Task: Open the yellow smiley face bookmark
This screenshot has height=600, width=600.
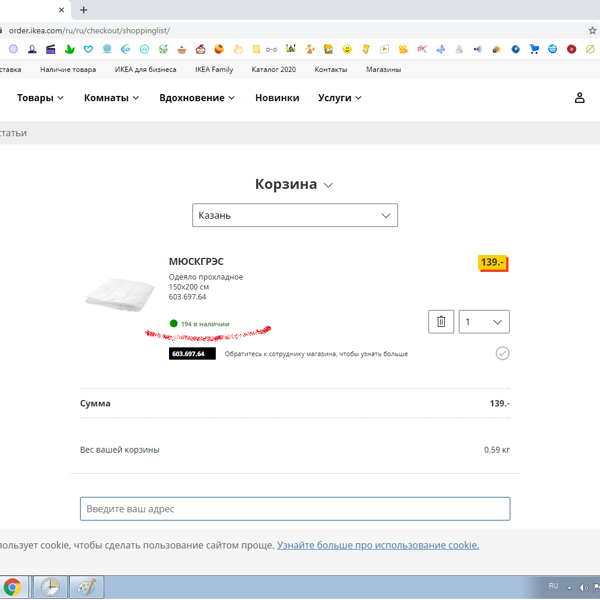Action: (x=347, y=49)
